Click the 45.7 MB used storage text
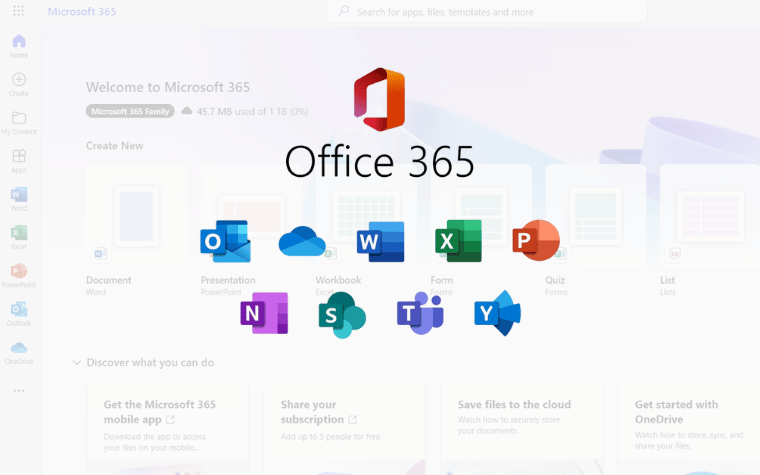The height and width of the screenshot is (475, 760). pos(252,111)
